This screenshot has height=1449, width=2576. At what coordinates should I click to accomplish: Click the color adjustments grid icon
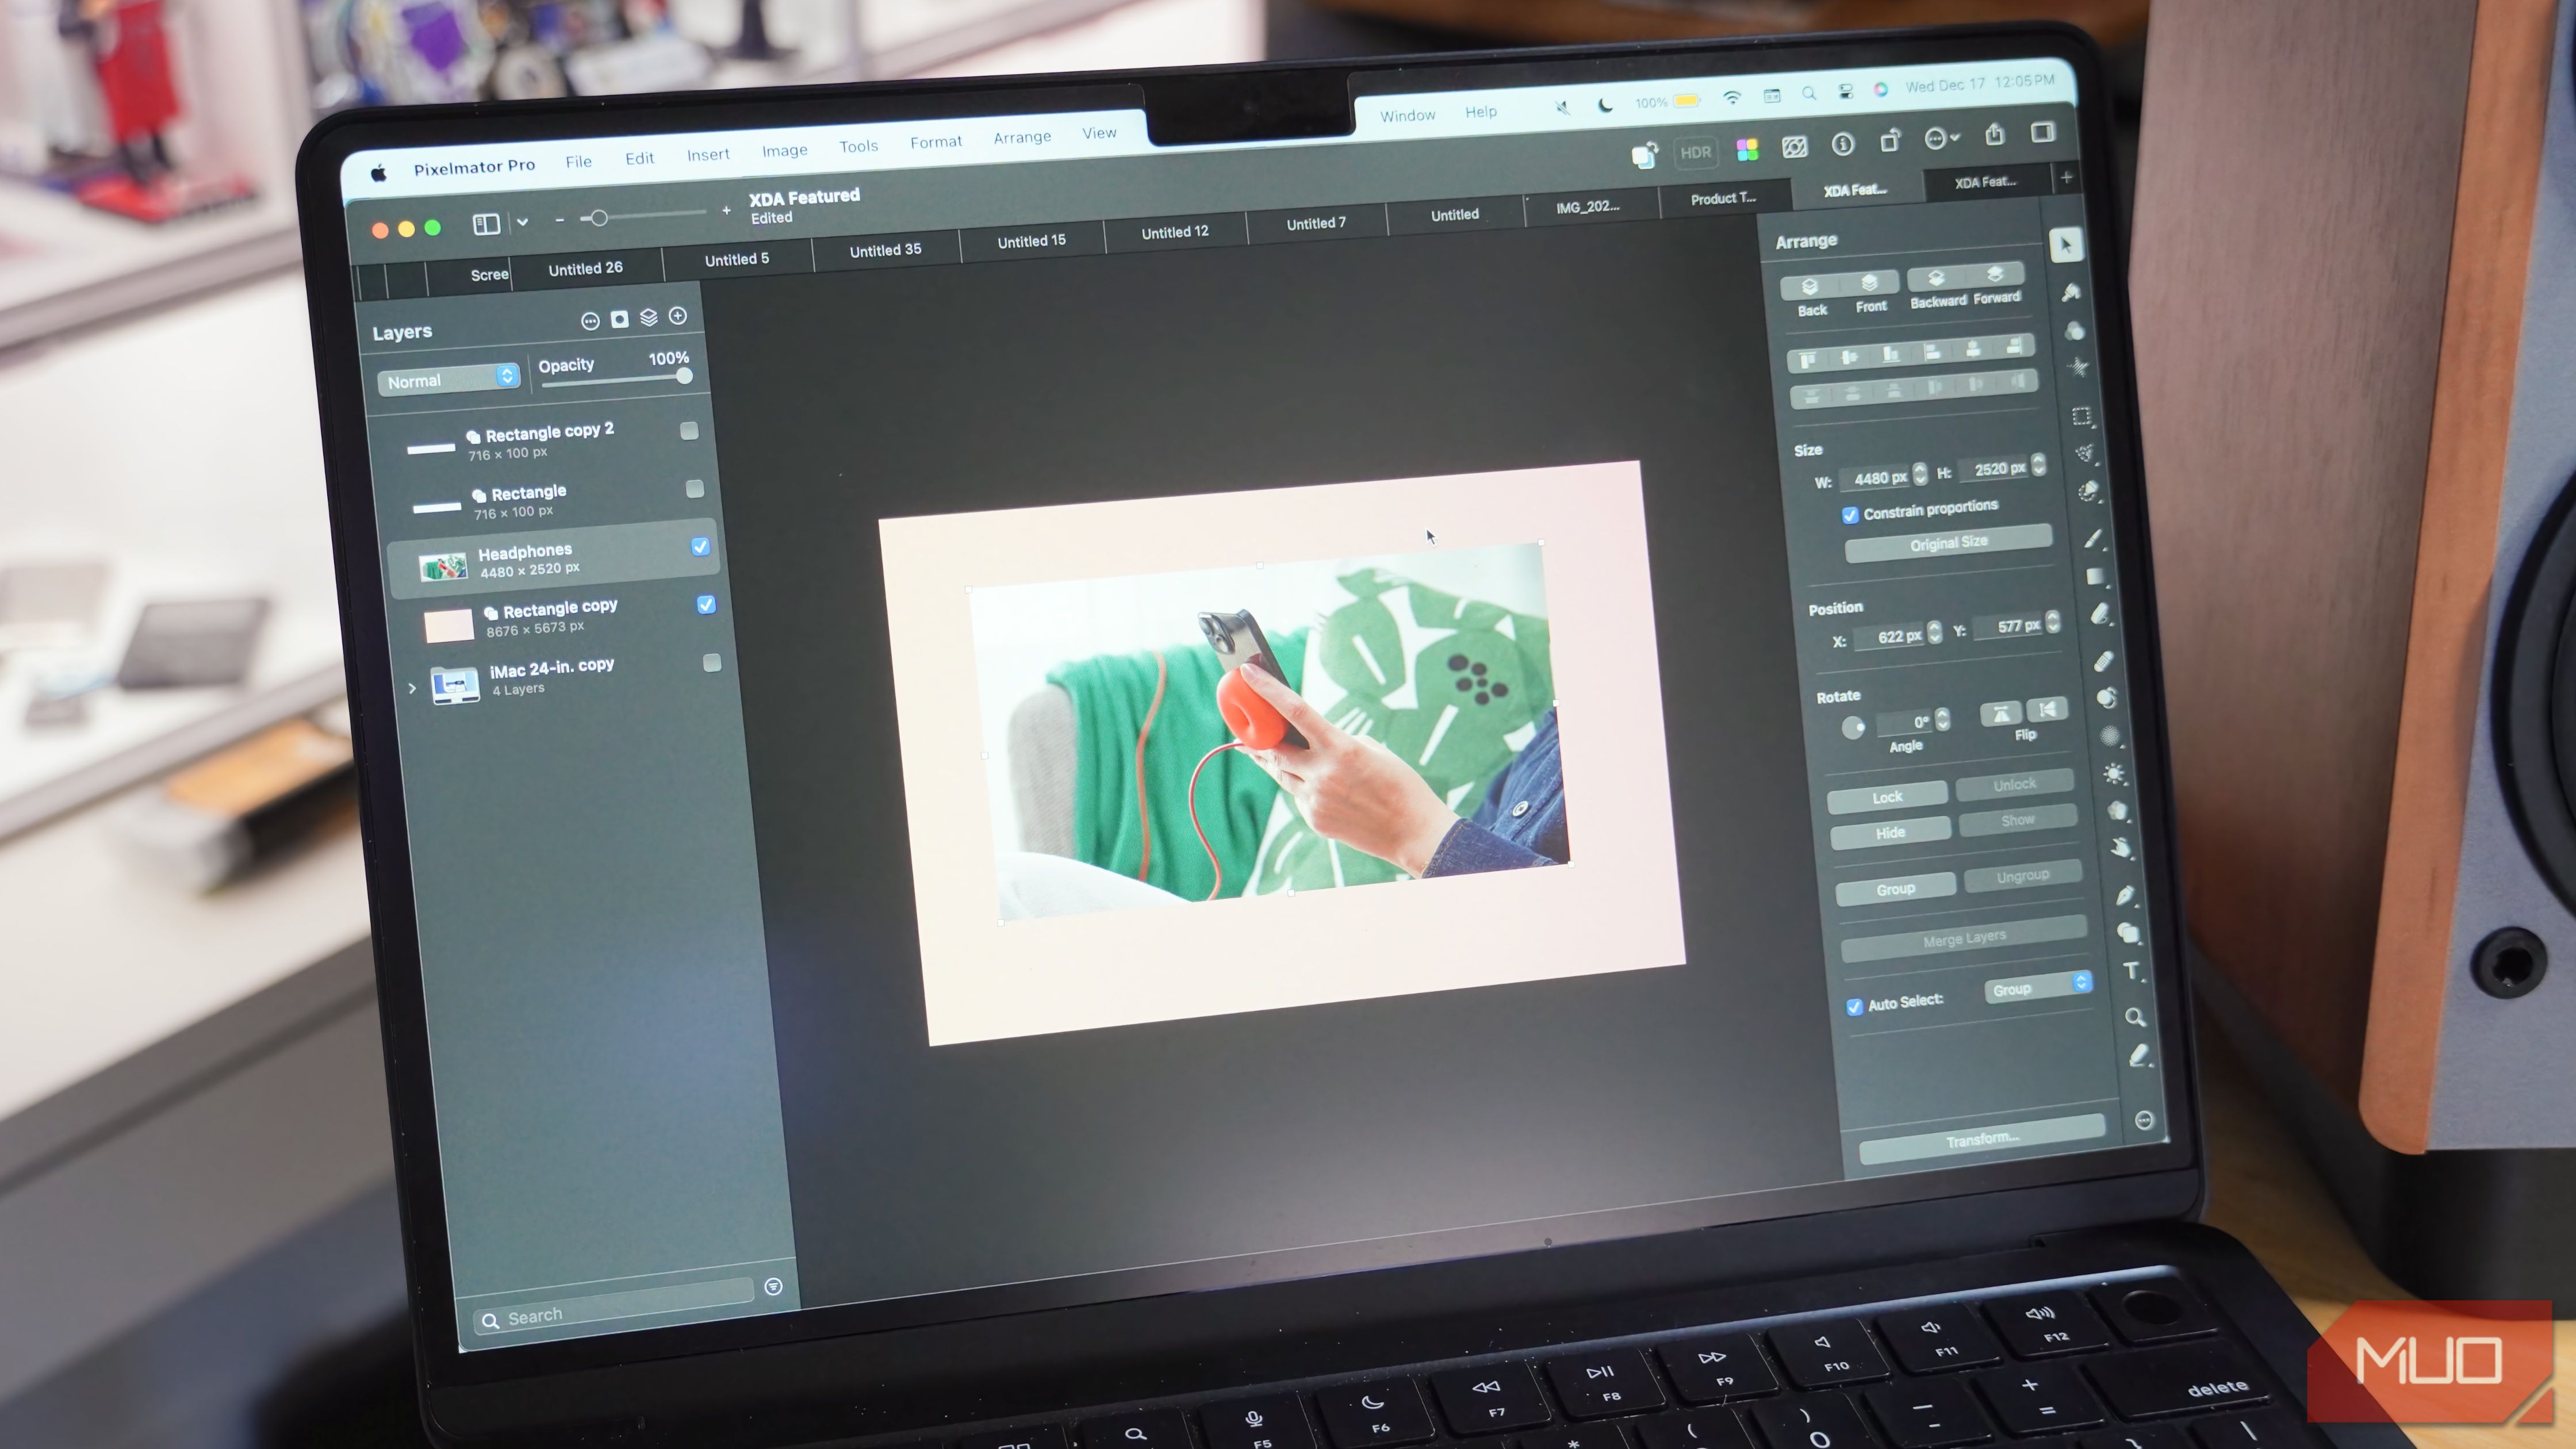1747,150
